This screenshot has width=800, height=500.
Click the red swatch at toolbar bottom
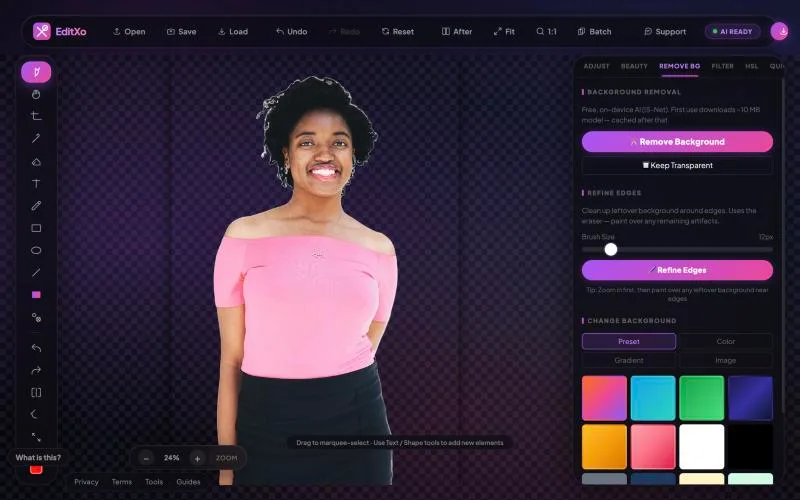[x=36, y=469]
